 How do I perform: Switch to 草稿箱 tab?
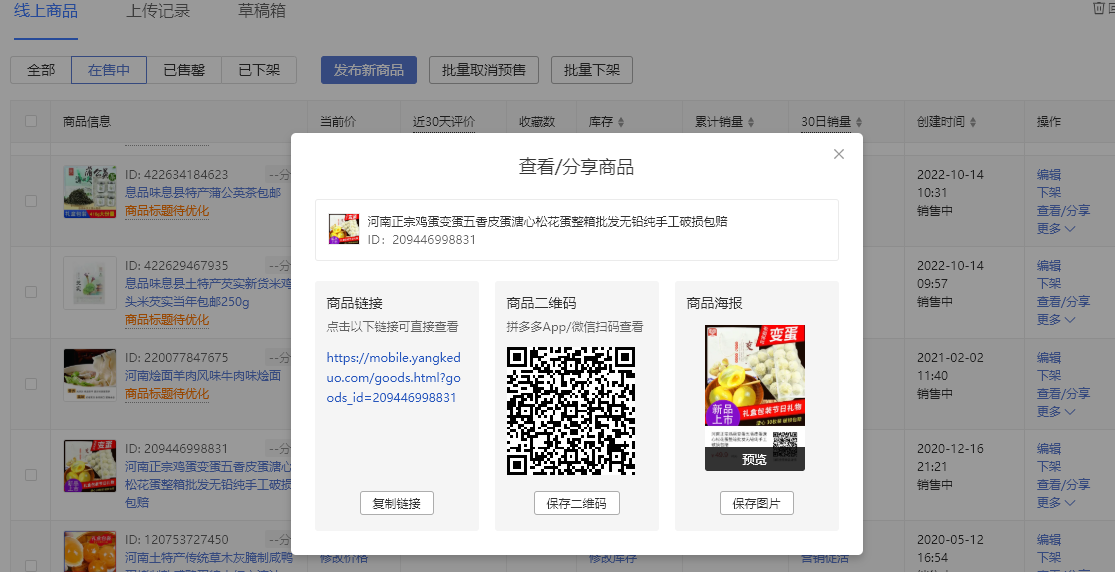pos(262,11)
